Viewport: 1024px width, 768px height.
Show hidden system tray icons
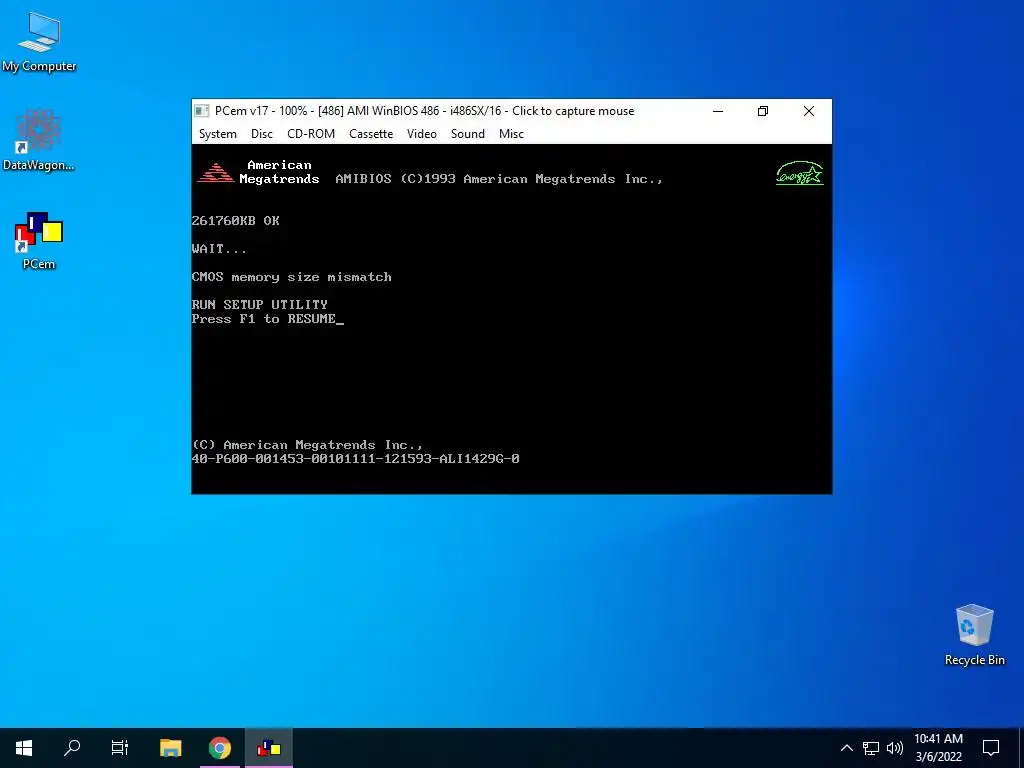(846, 748)
